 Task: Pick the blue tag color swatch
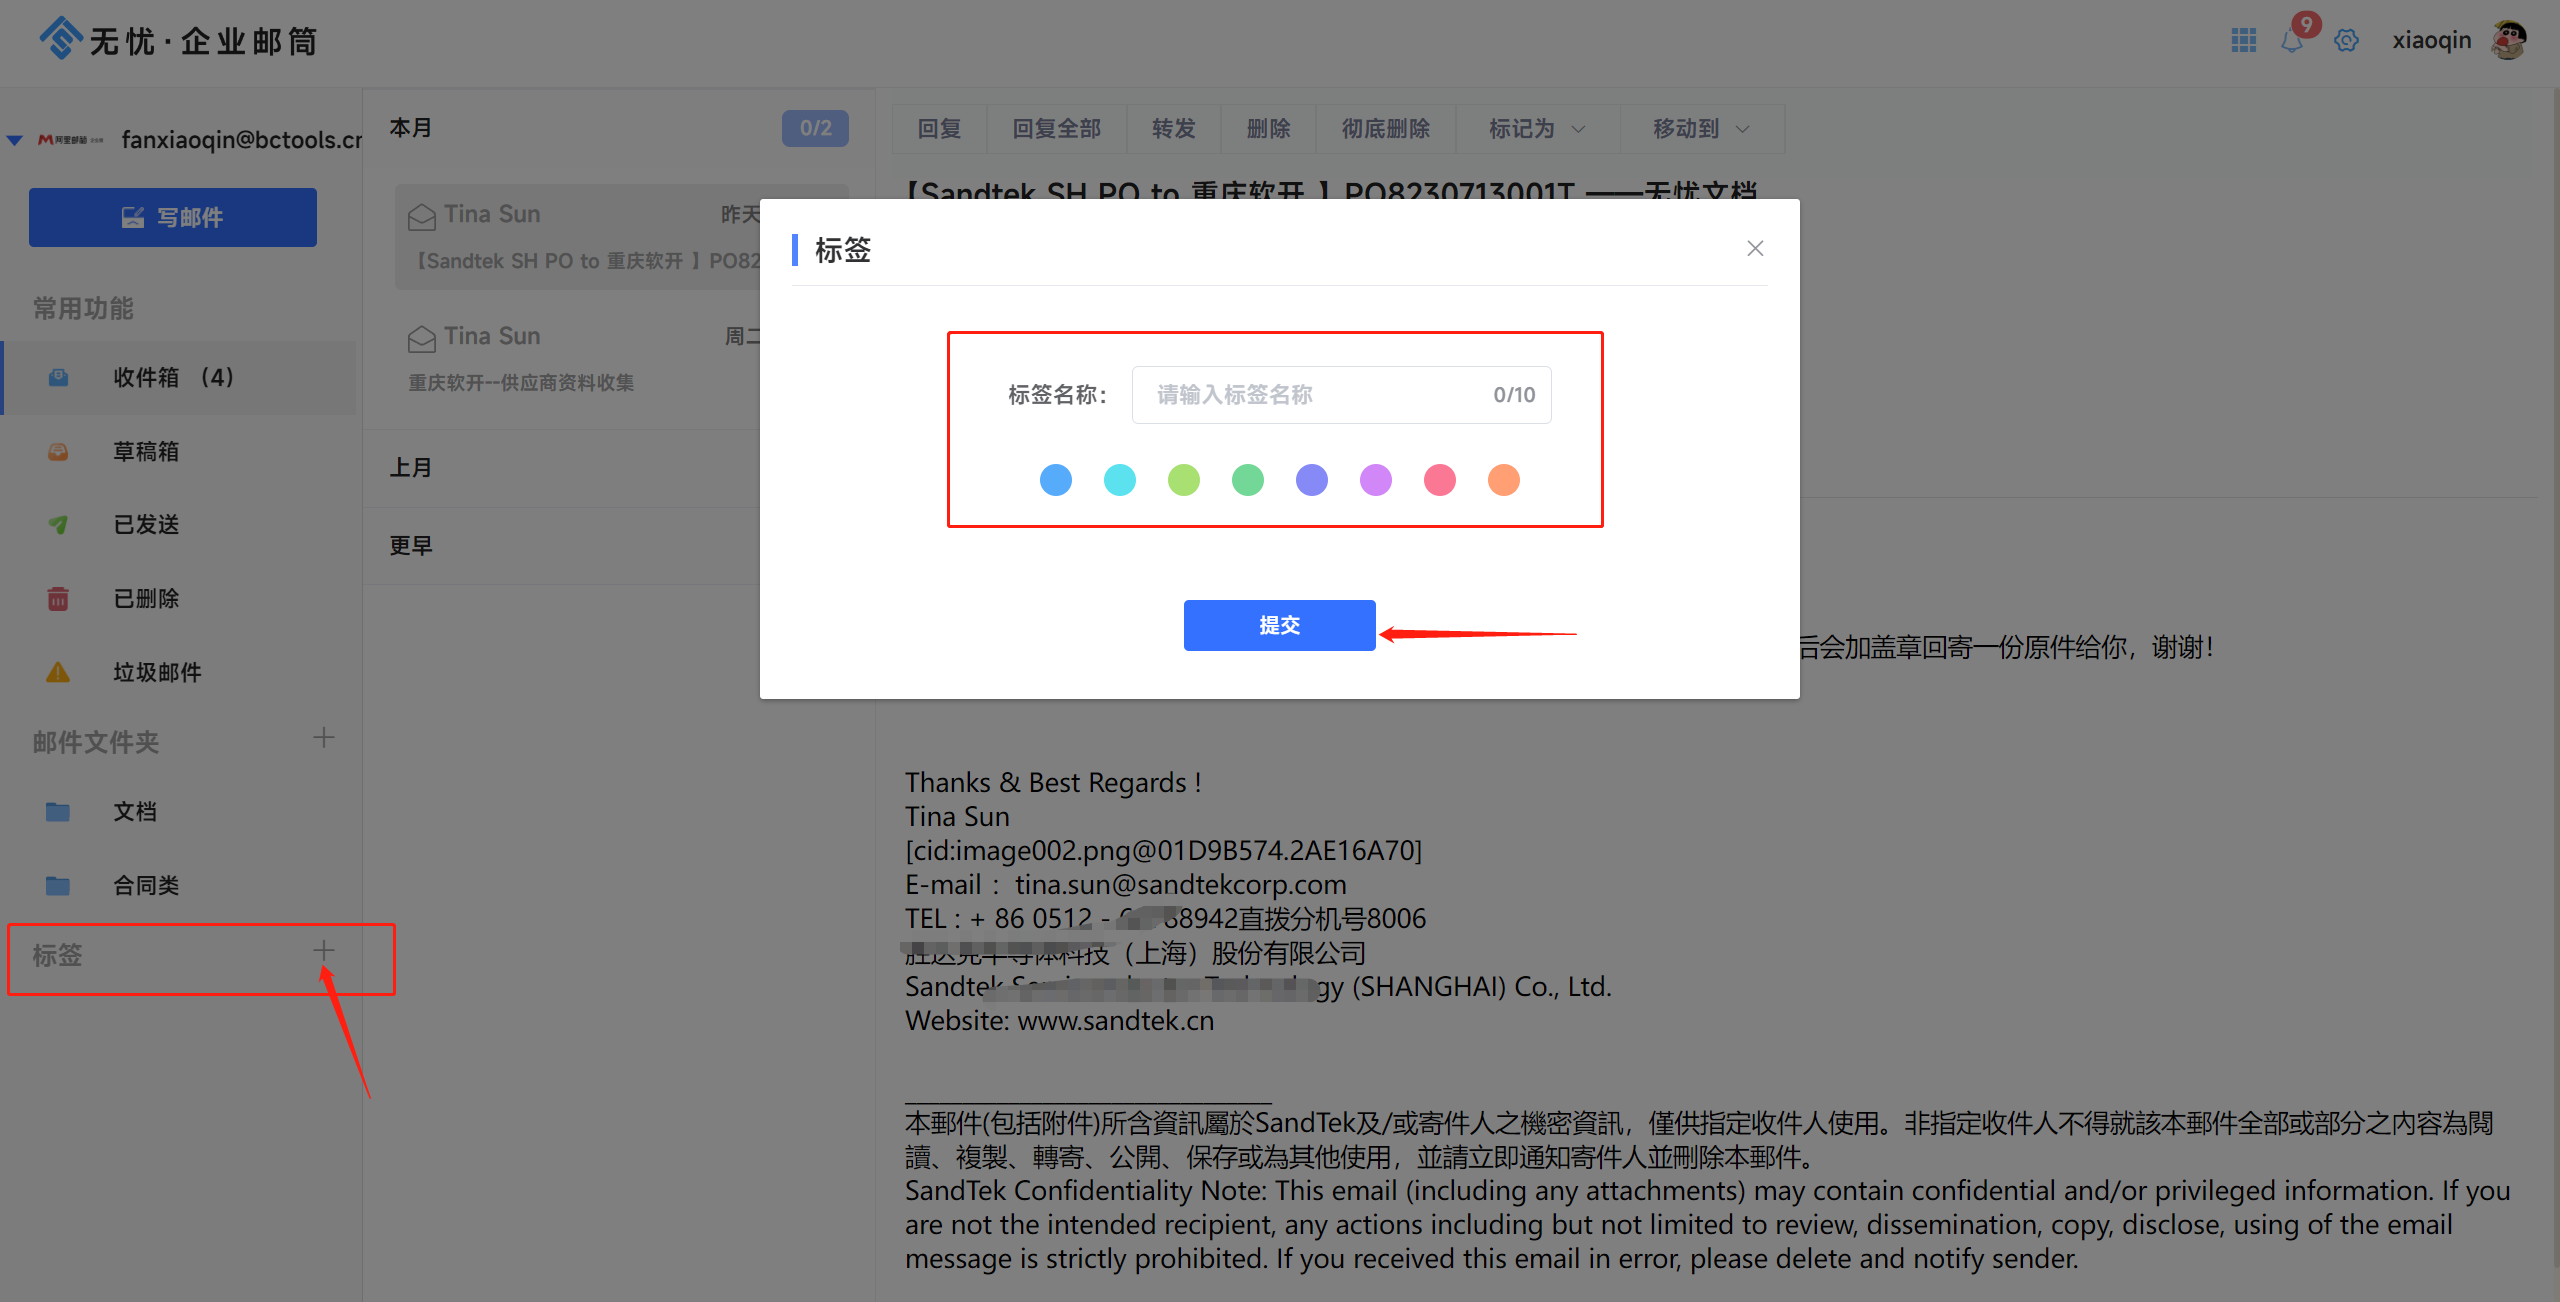click(x=1056, y=480)
